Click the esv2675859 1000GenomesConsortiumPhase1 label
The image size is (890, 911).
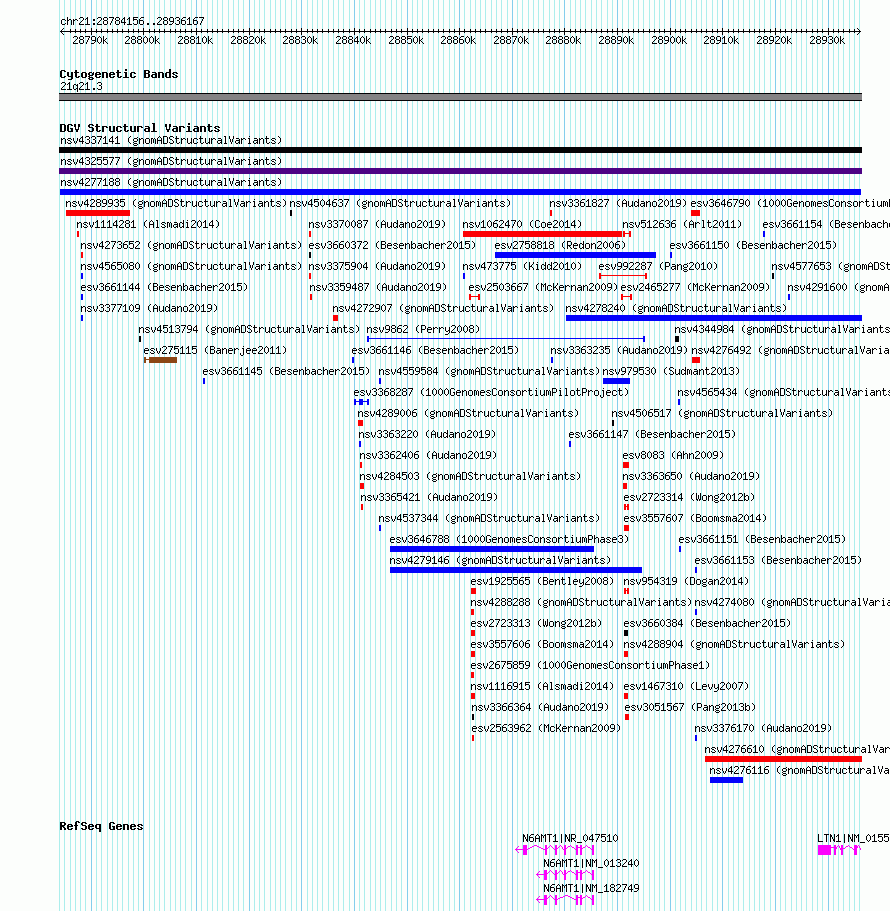tap(590, 665)
